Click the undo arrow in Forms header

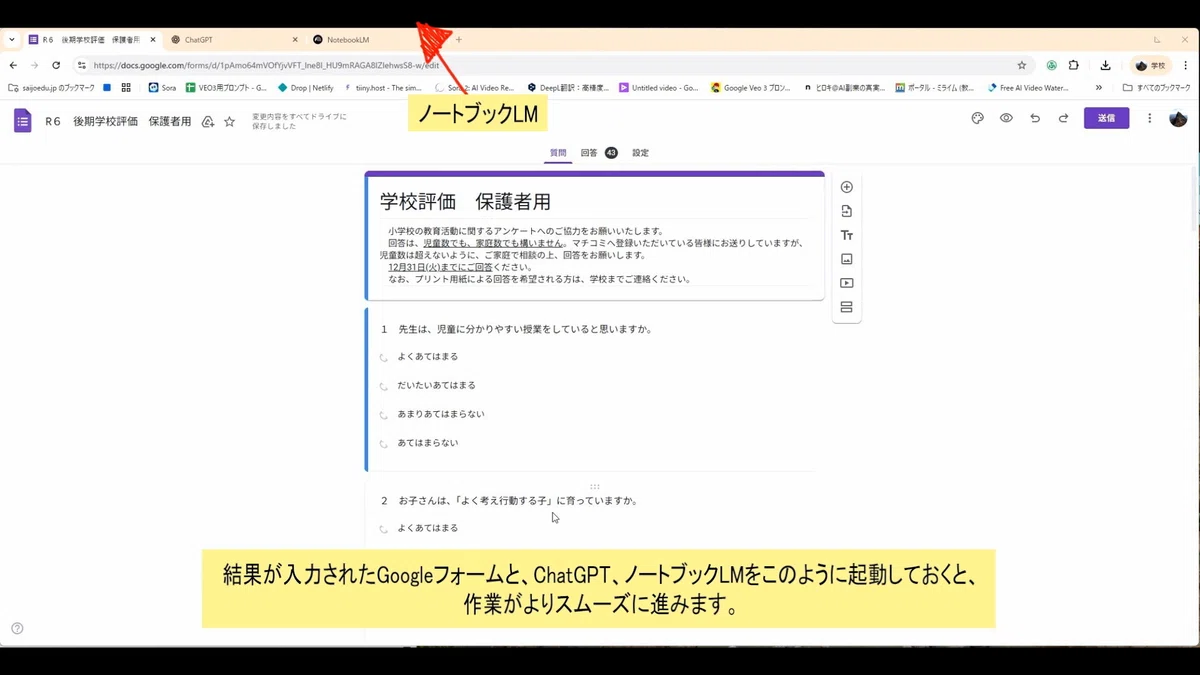pyautogui.click(x=1035, y=118)
